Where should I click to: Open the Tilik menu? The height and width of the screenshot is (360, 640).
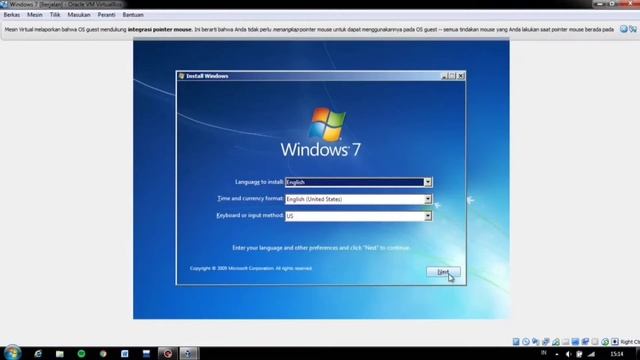point(55,15)
